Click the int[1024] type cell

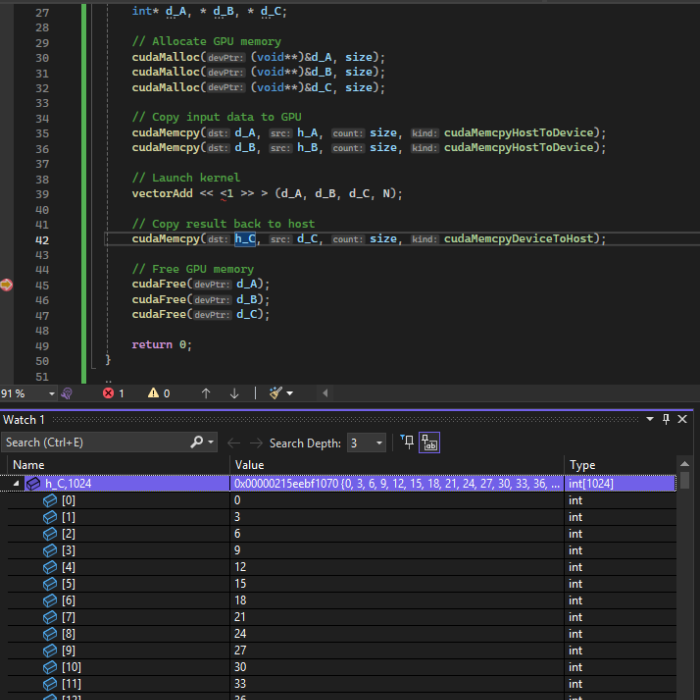[620, 483]
